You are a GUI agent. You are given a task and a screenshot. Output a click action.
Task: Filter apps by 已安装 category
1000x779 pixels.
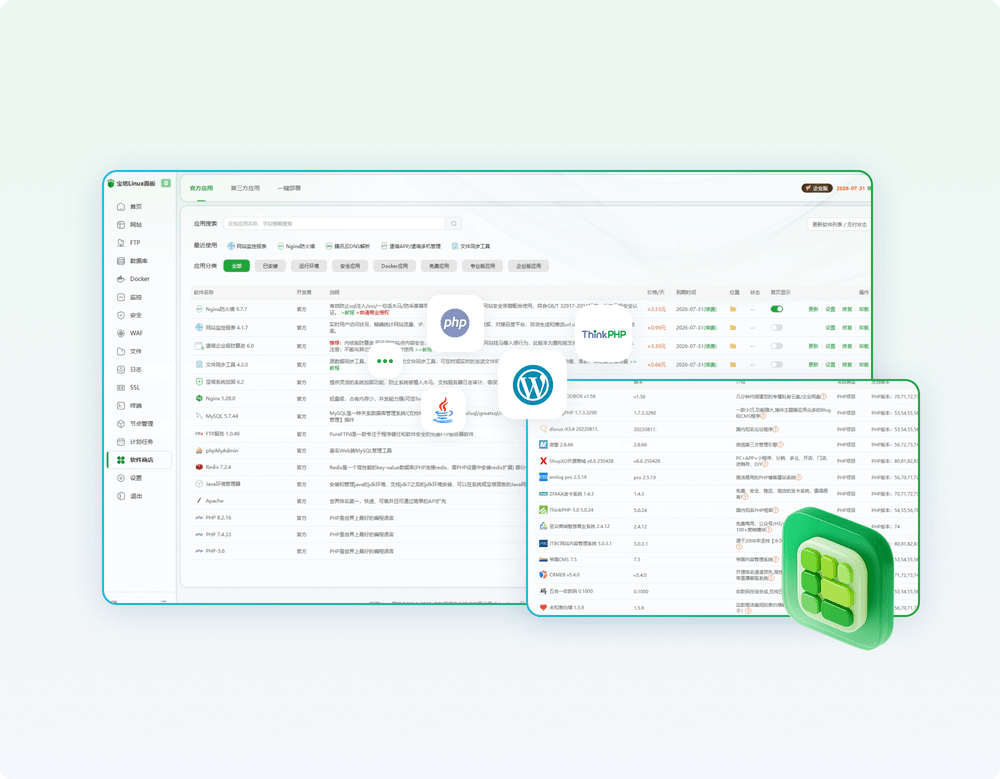(x=269, y=266)
